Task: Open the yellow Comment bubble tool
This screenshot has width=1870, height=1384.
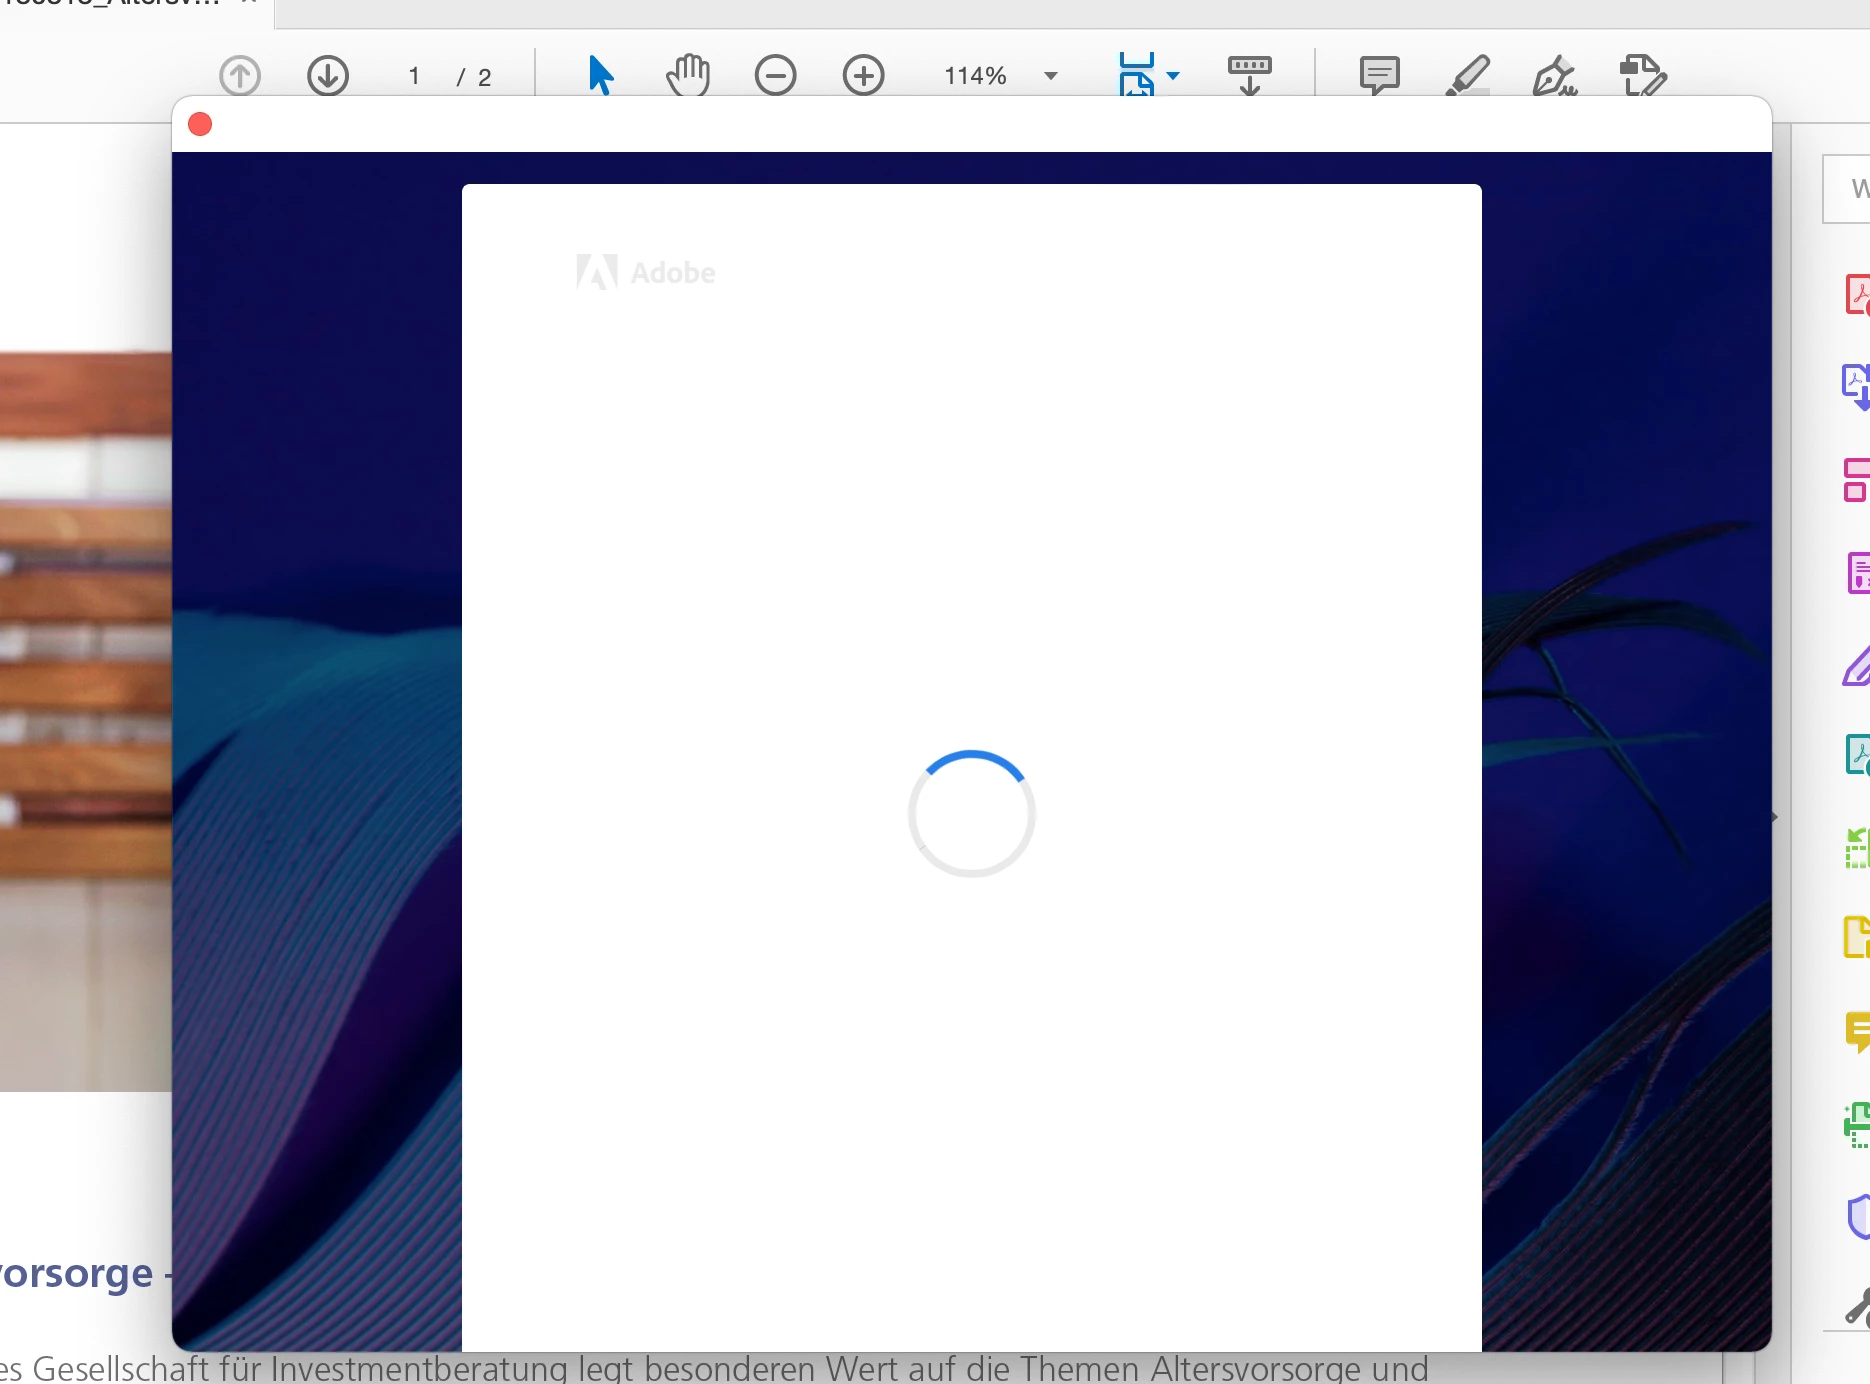Action: point(1857,1032)
